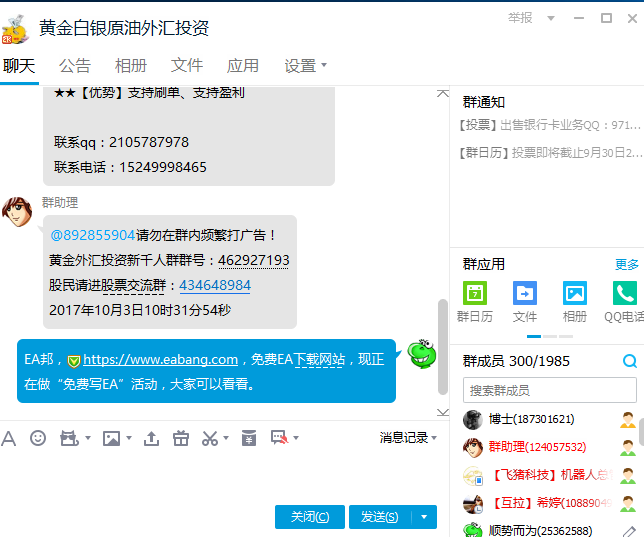Click the chat scroll down arrow
Screen dimensions: 644x537
pos(443,413)
